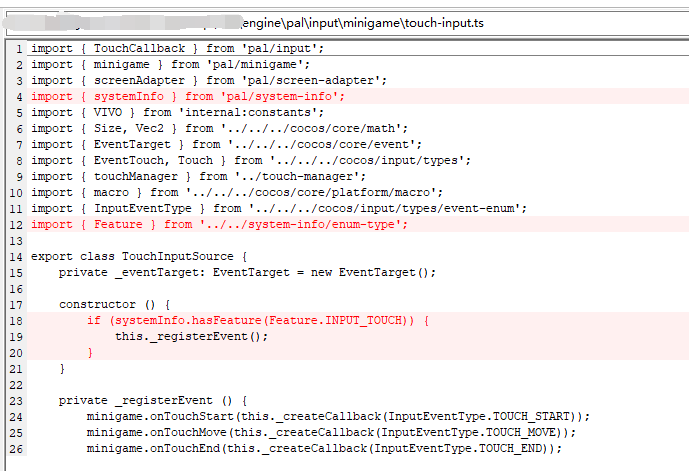This screenshot has height=471, width=689.
Task: Click the macro import line
Action: coord(237,192)
